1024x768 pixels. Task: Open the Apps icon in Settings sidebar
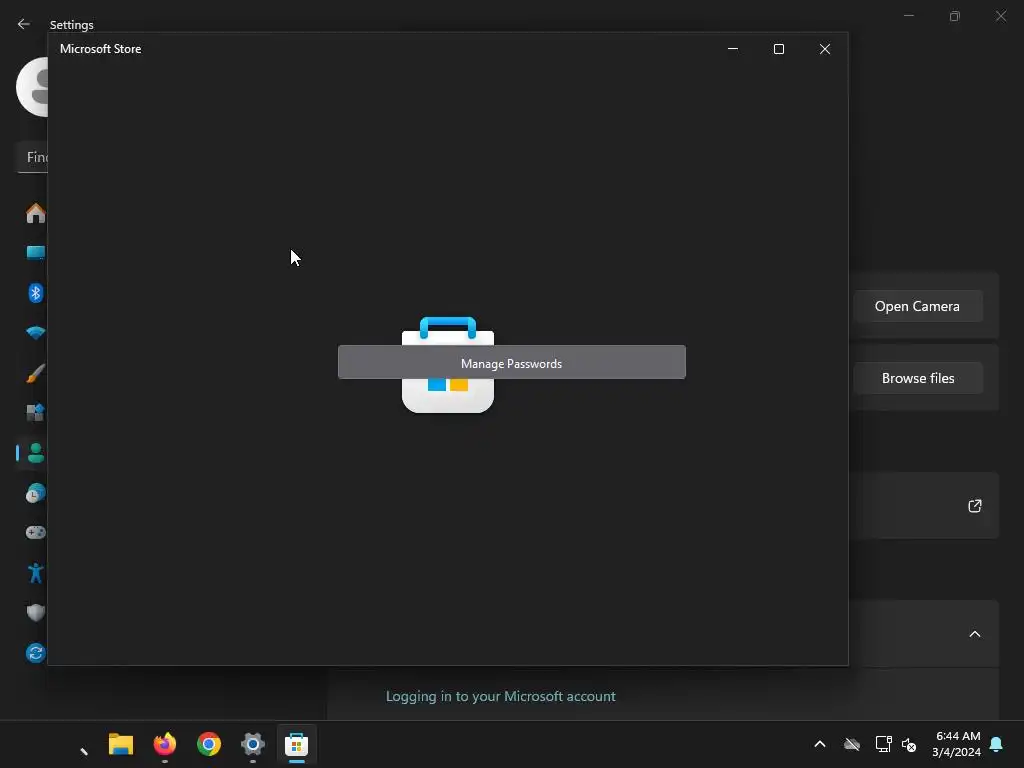pos(35,413)
